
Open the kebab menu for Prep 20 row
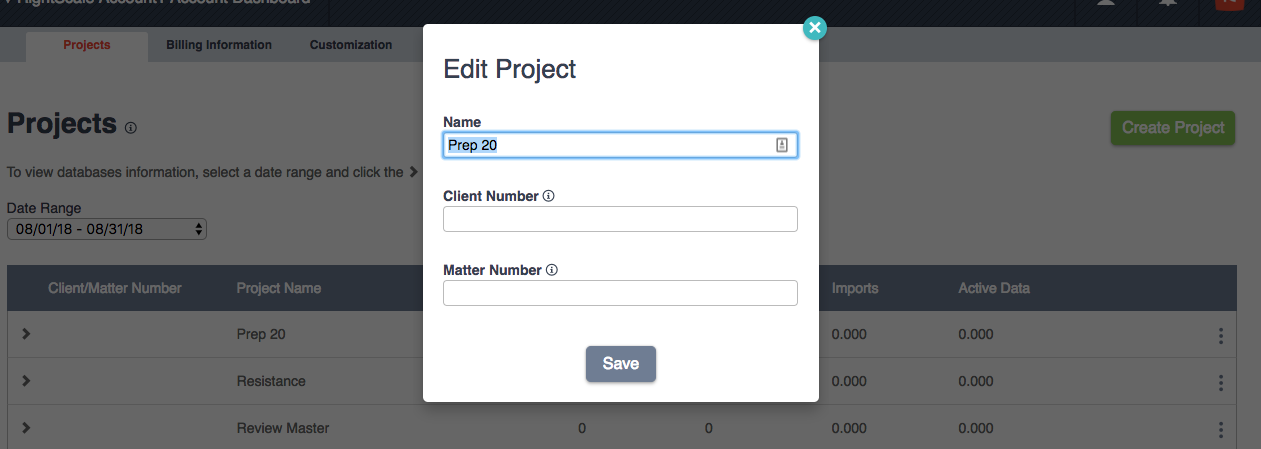[1221, 336]
